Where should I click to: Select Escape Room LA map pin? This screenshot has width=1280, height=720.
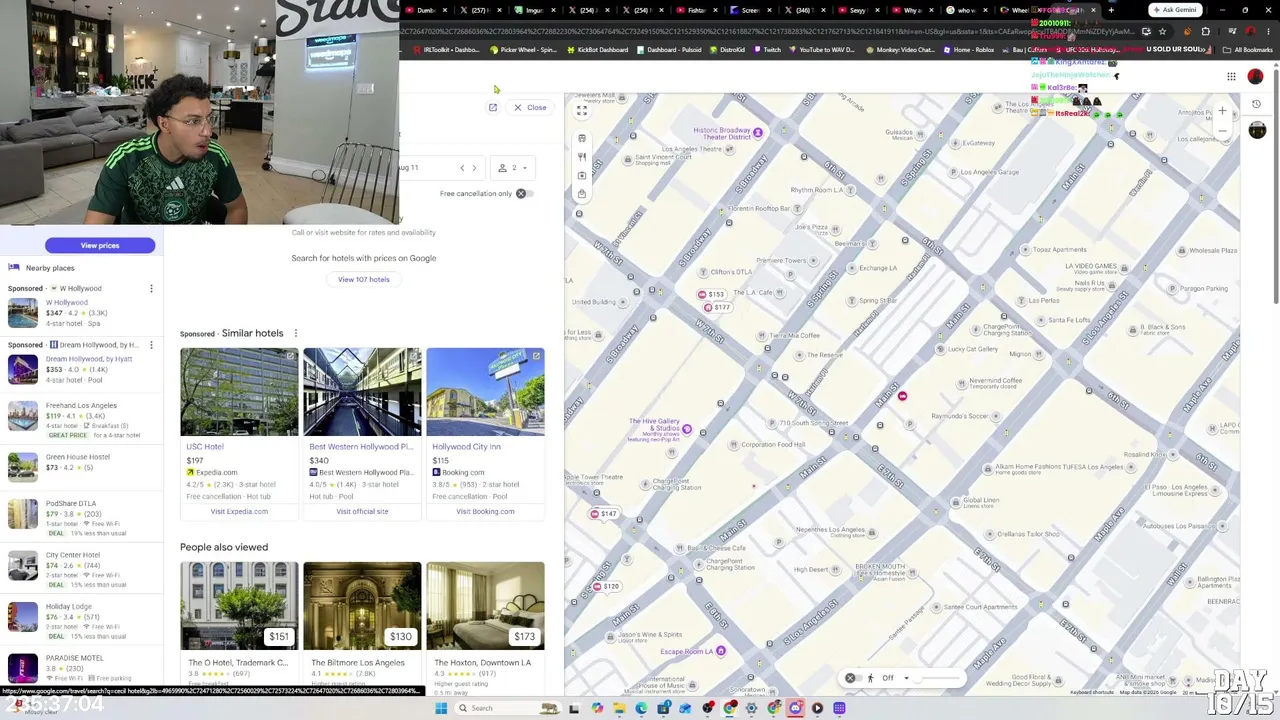pyautogui.click(x=720, y=651)
